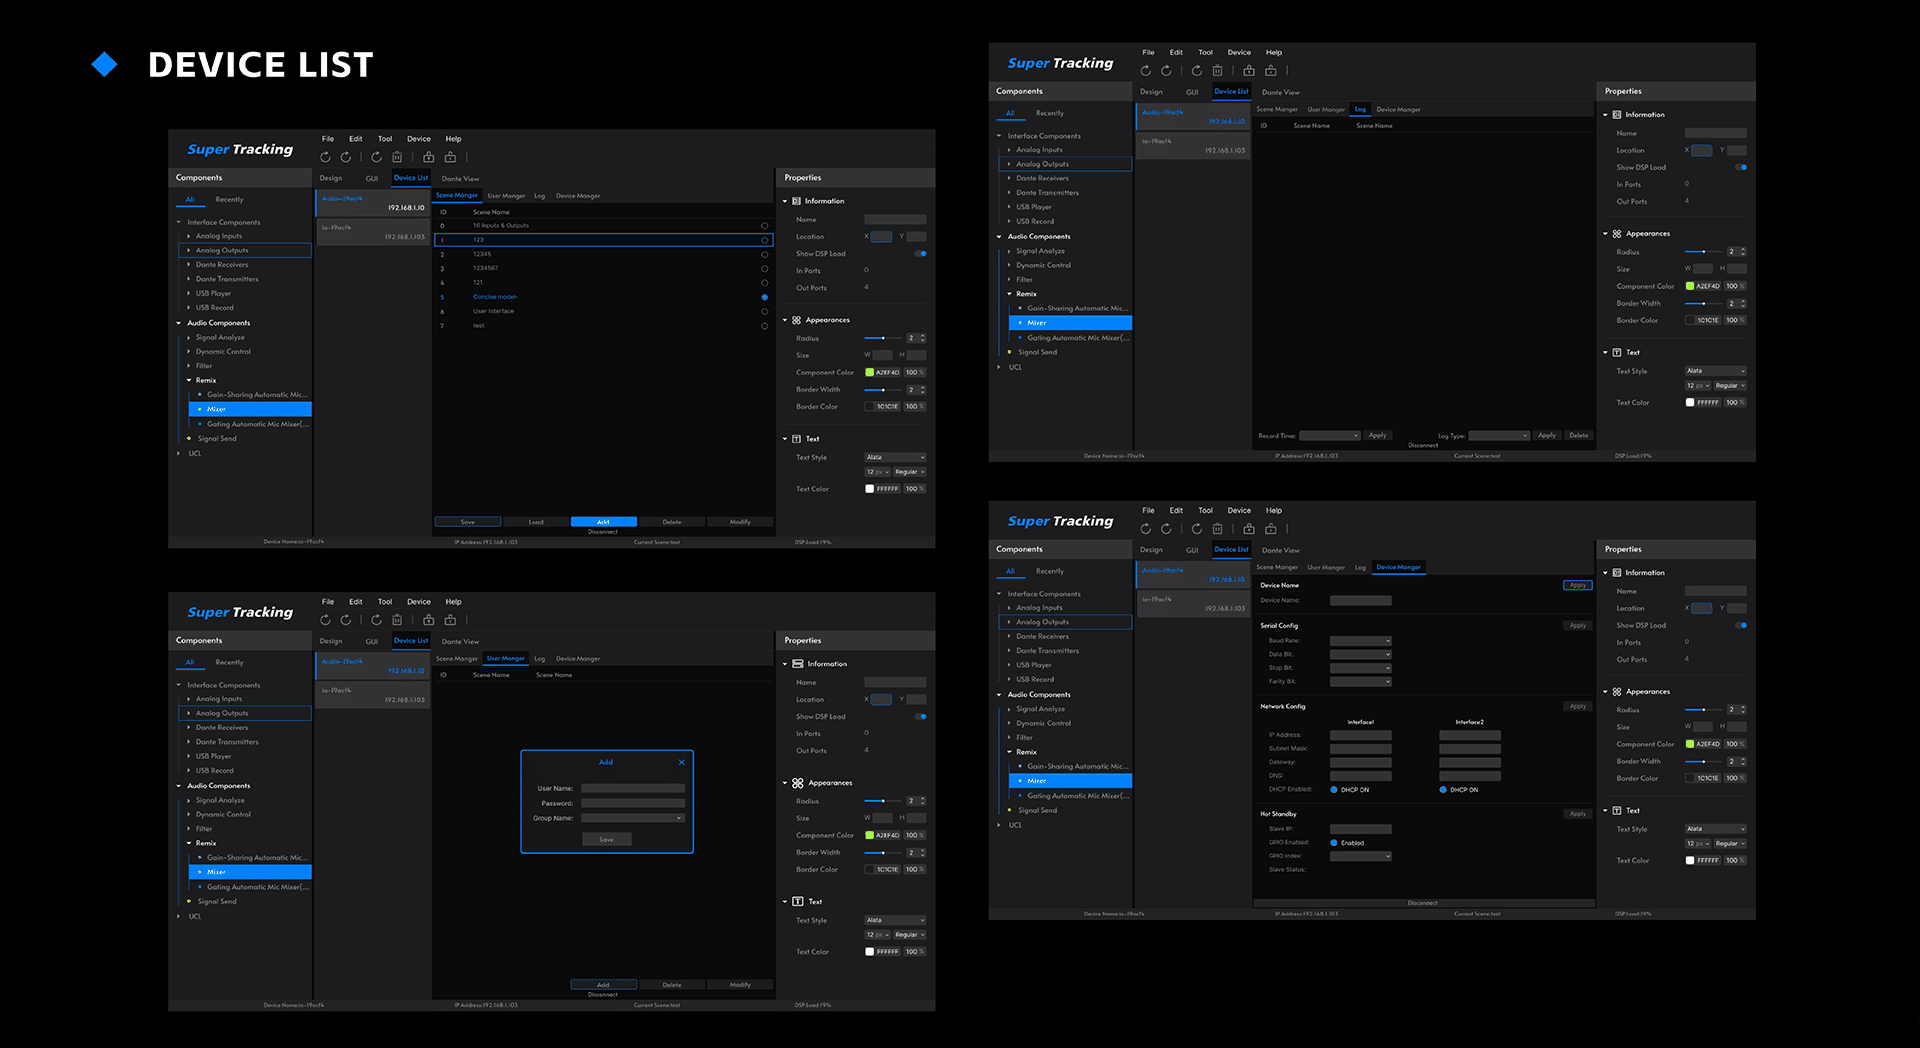Switch to the Dante View tab in the top-left window
The width and height of the screenshot is (1920, 1048).
click(x=460, y=179)
